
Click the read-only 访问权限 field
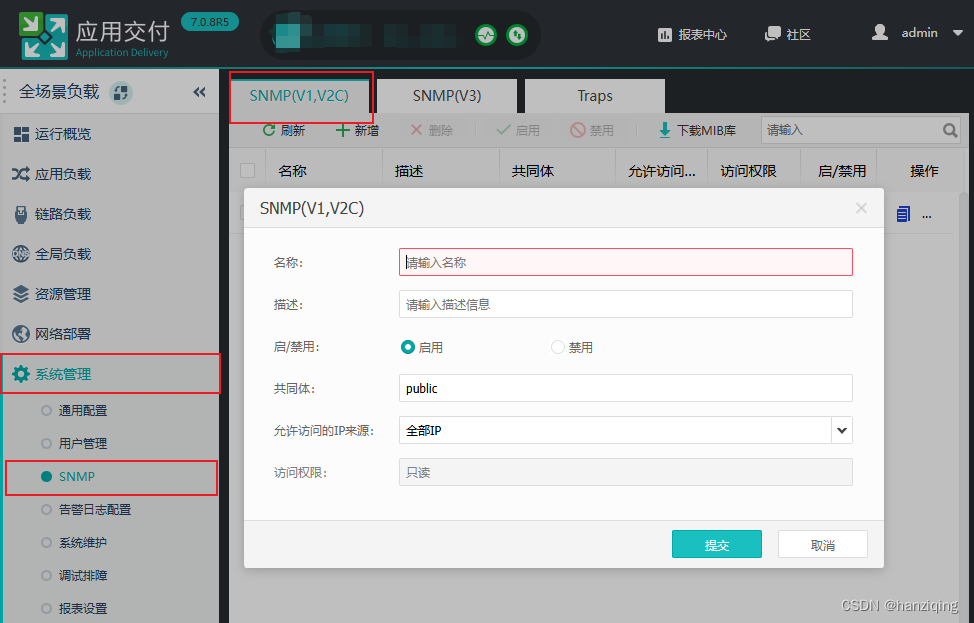[x=626, y=473]
